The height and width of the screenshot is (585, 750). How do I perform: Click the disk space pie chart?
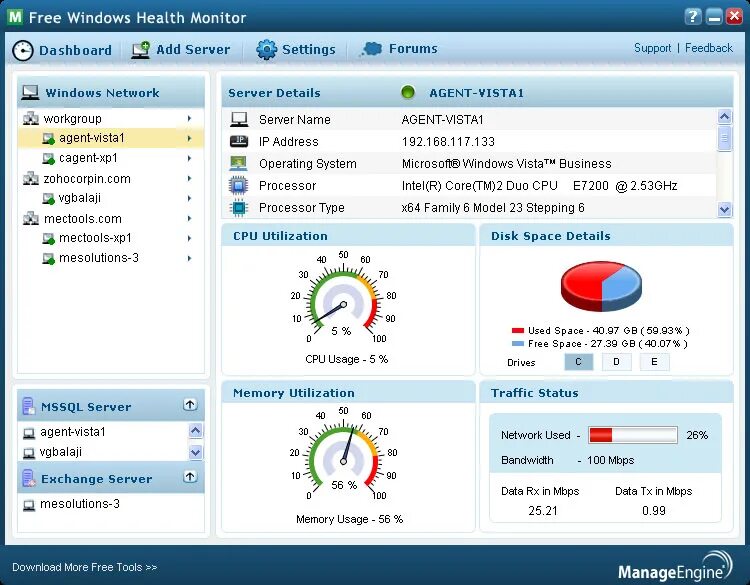click(601, 286)
